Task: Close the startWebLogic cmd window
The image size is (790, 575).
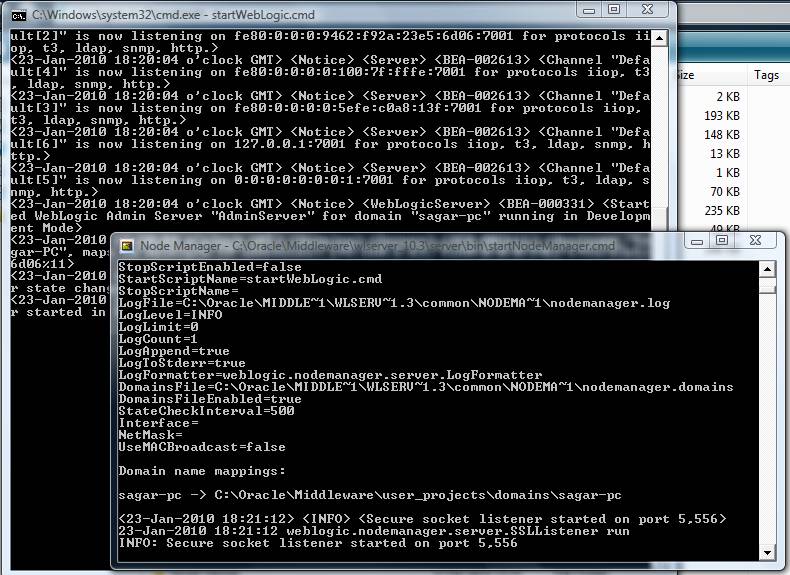Action: click(x=647, y=10)
